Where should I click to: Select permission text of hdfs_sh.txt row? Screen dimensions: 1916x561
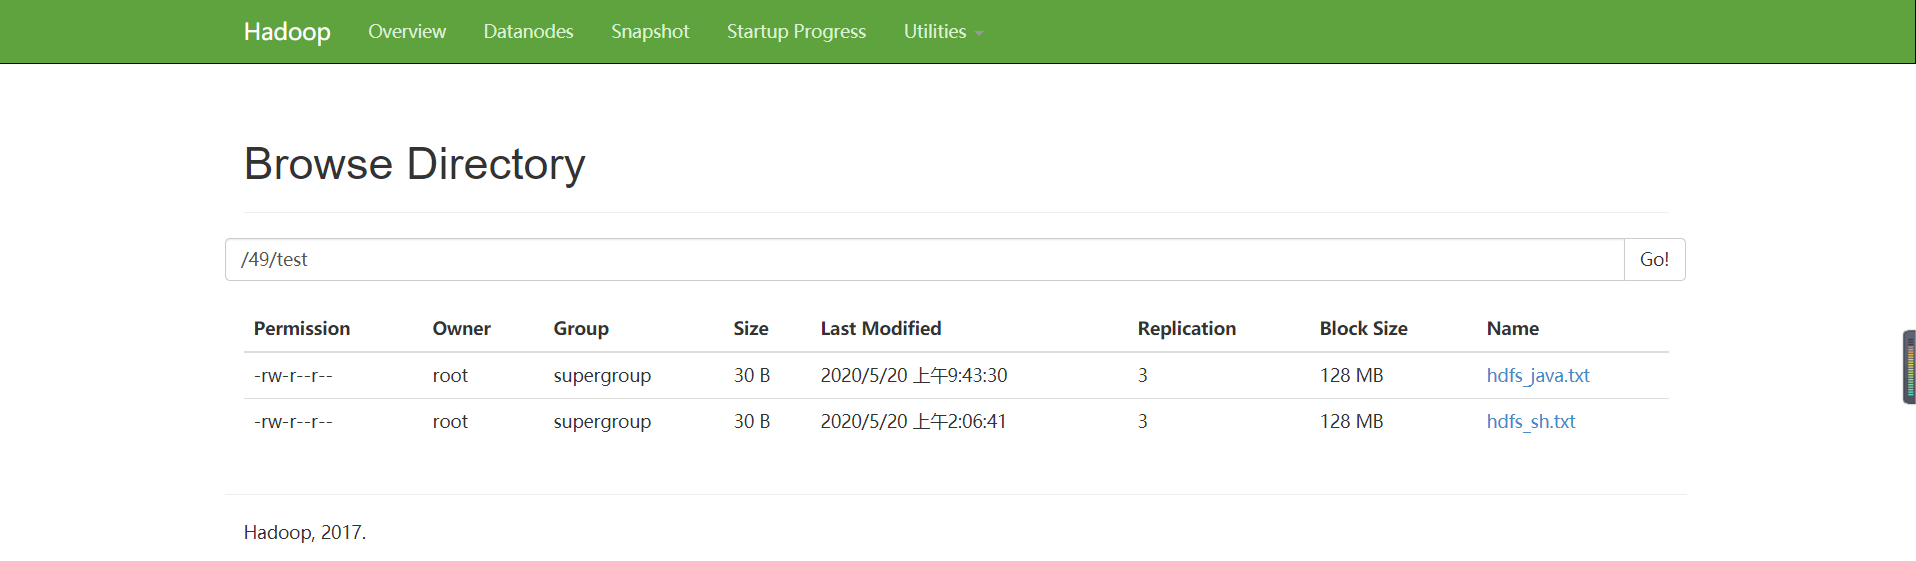click(293, 422)
